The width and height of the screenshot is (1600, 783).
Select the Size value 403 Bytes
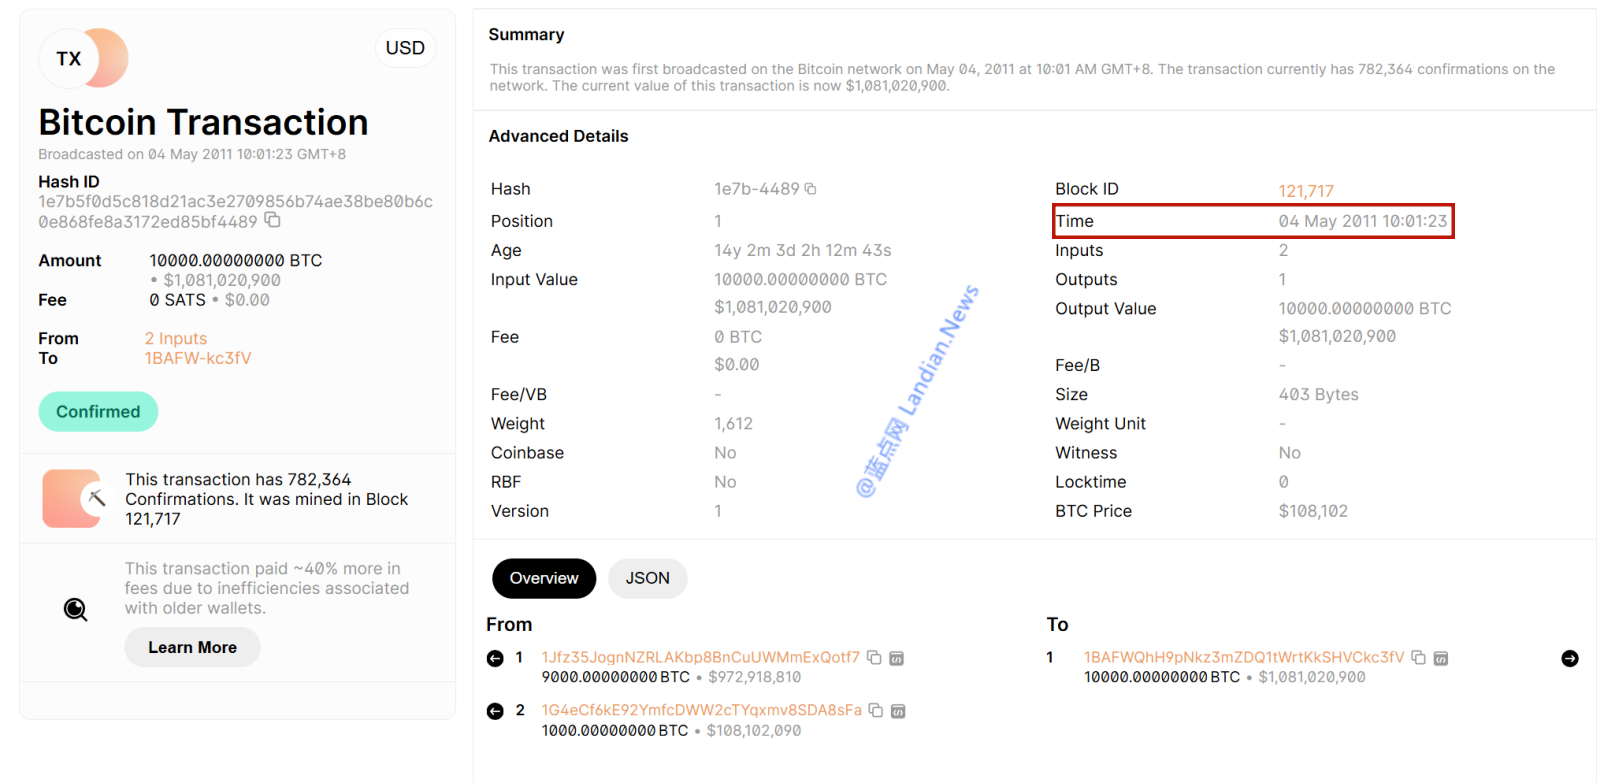coord(1318,394)
